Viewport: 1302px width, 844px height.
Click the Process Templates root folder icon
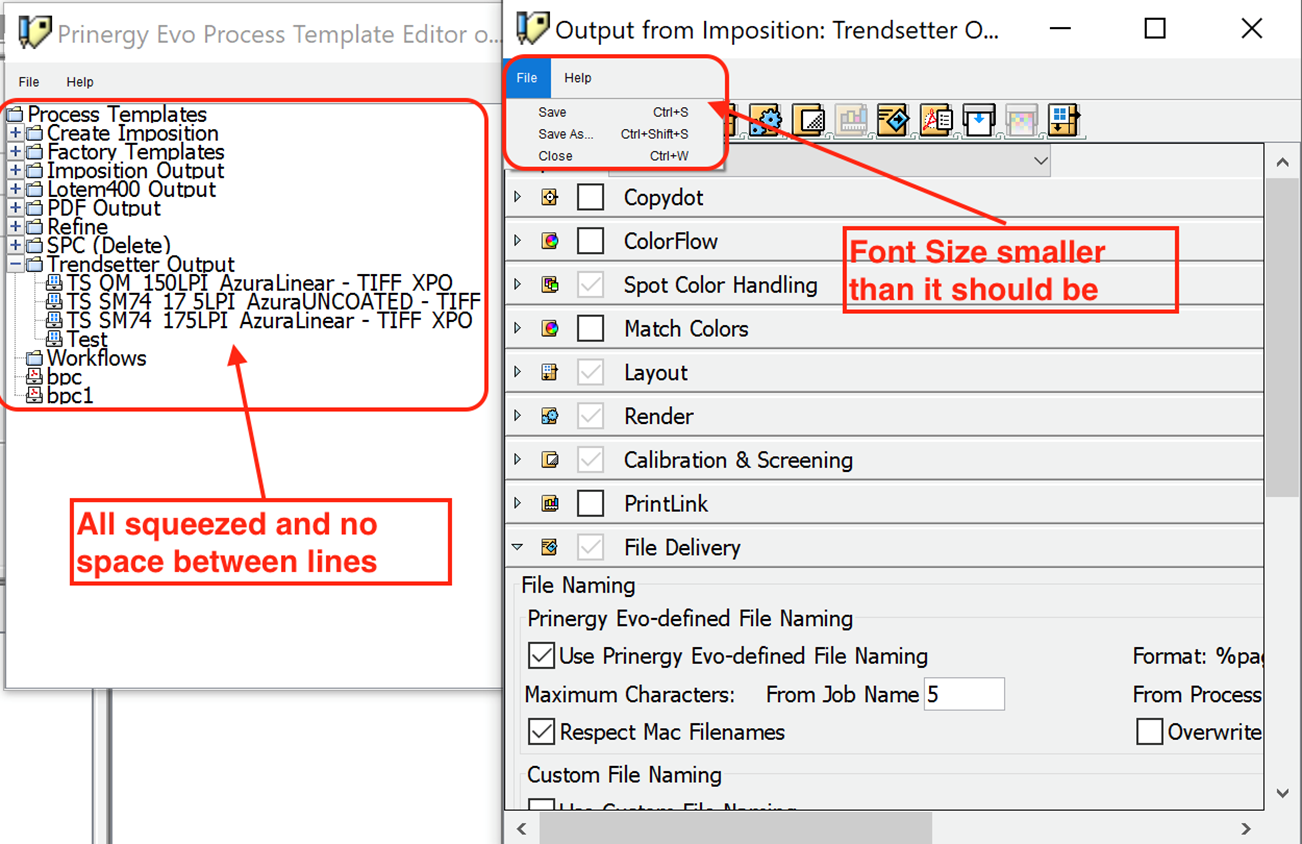pyautogui.click(x=15, y=115)
